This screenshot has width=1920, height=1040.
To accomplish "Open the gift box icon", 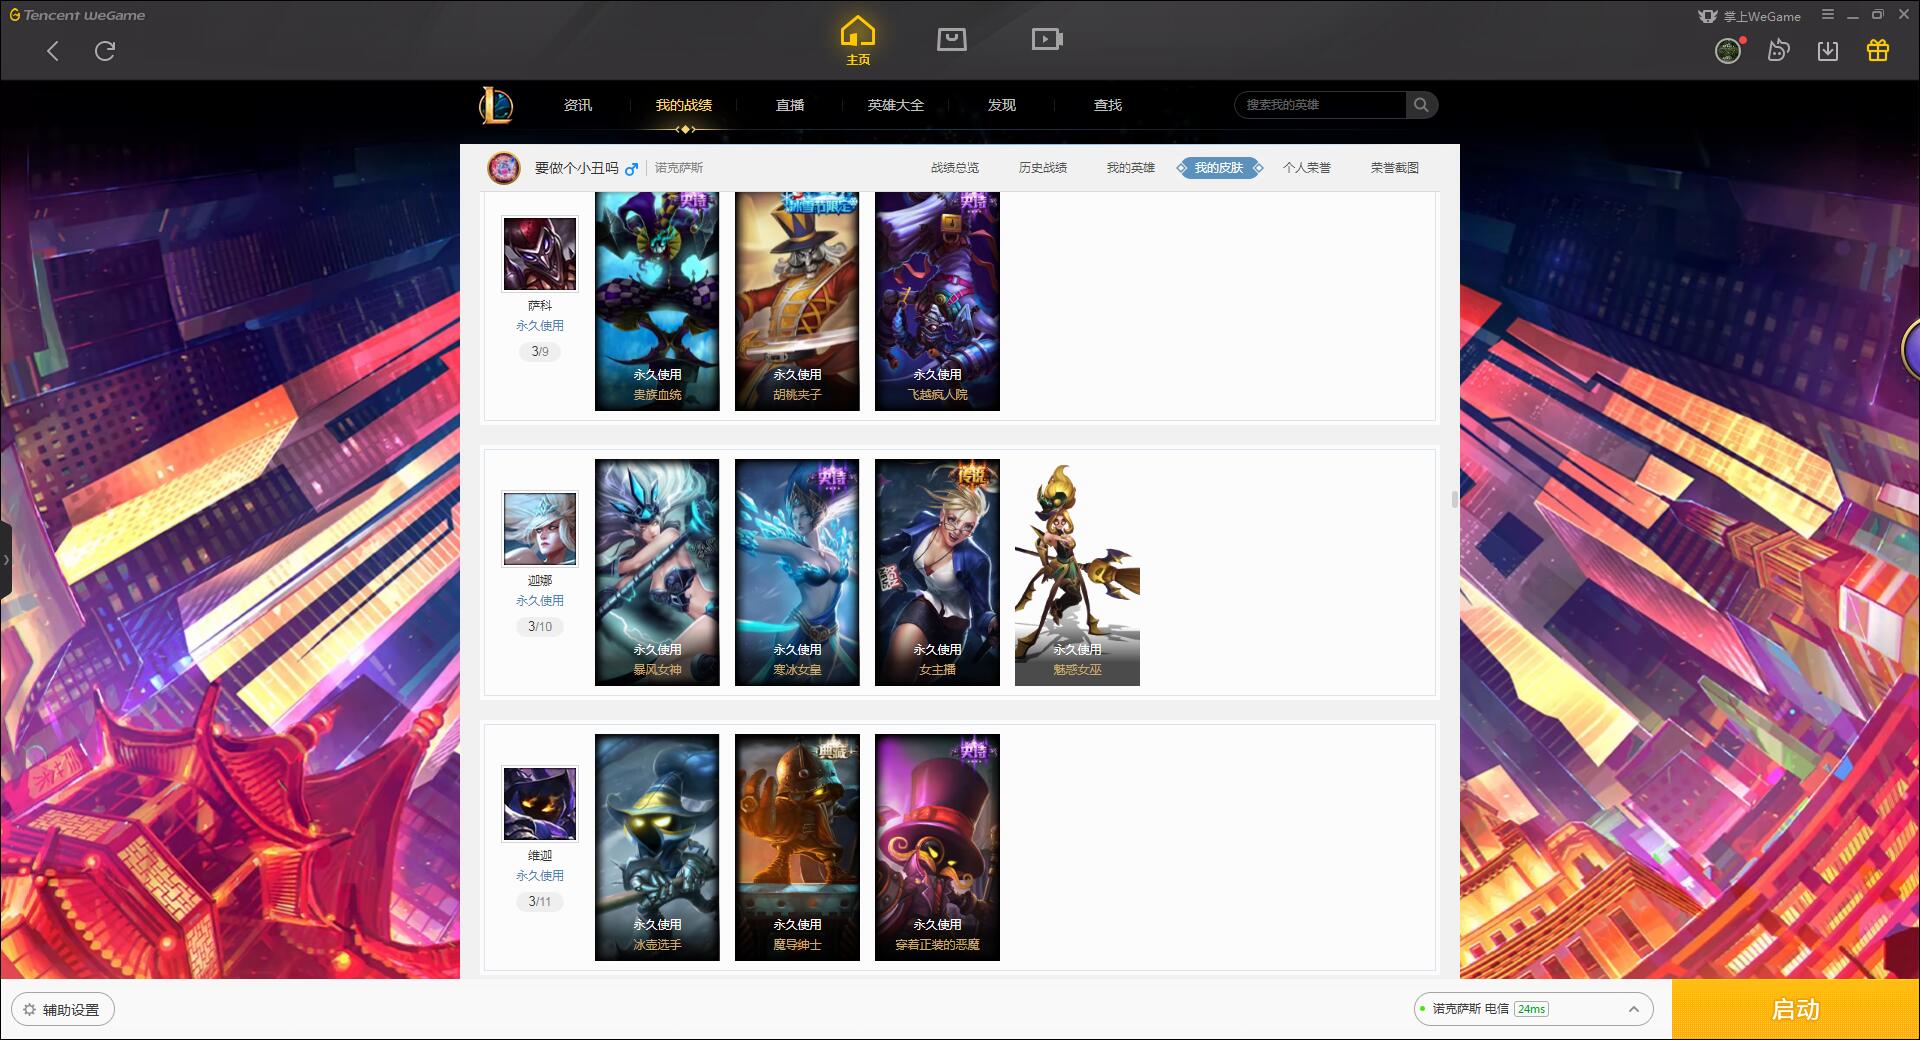I will coord(1878,50).
